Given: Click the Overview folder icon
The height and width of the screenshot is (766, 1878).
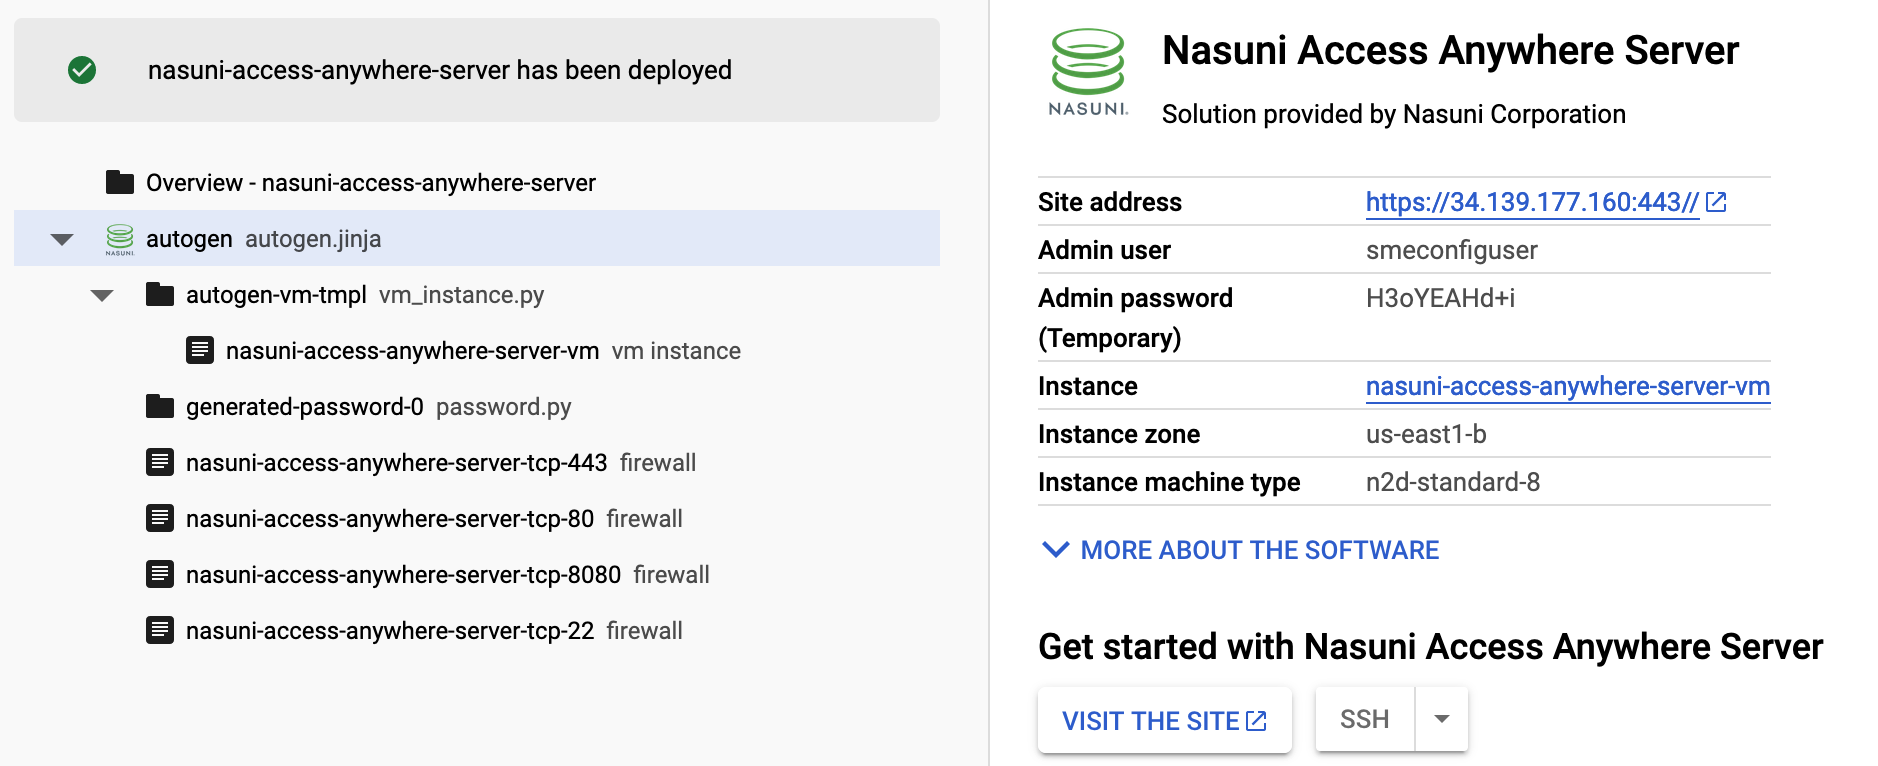Looking at the screenshot, I should click(120, 182).
